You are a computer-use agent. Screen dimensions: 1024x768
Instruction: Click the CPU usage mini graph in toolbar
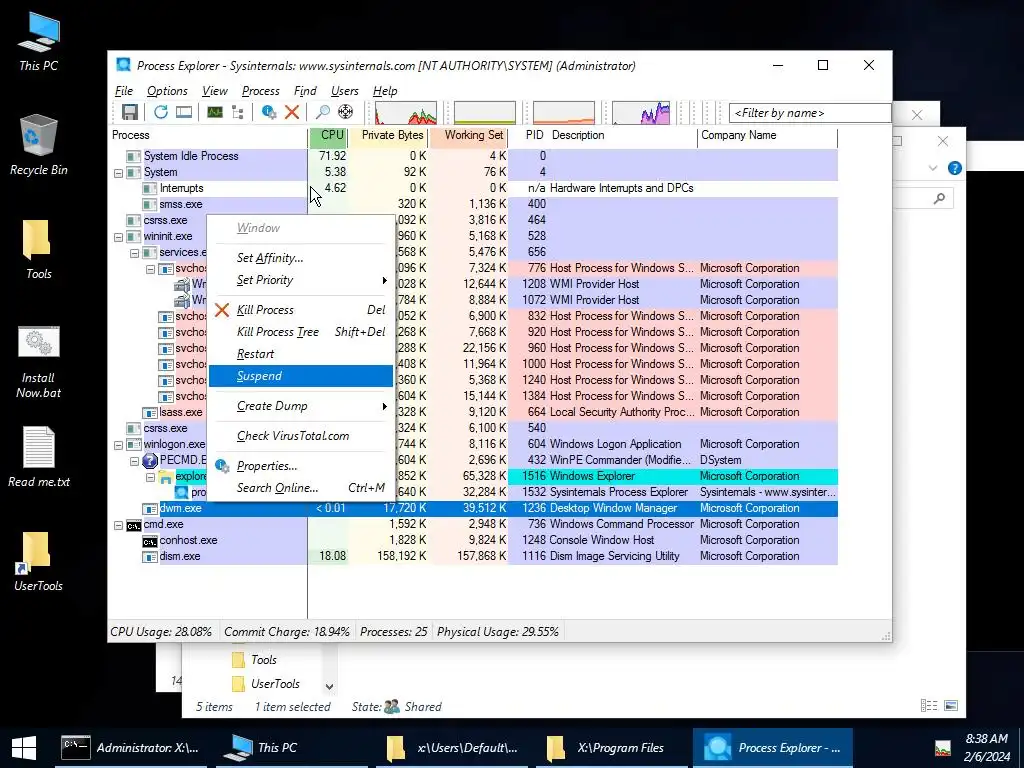pyautogui.click(x=406, y=112)
